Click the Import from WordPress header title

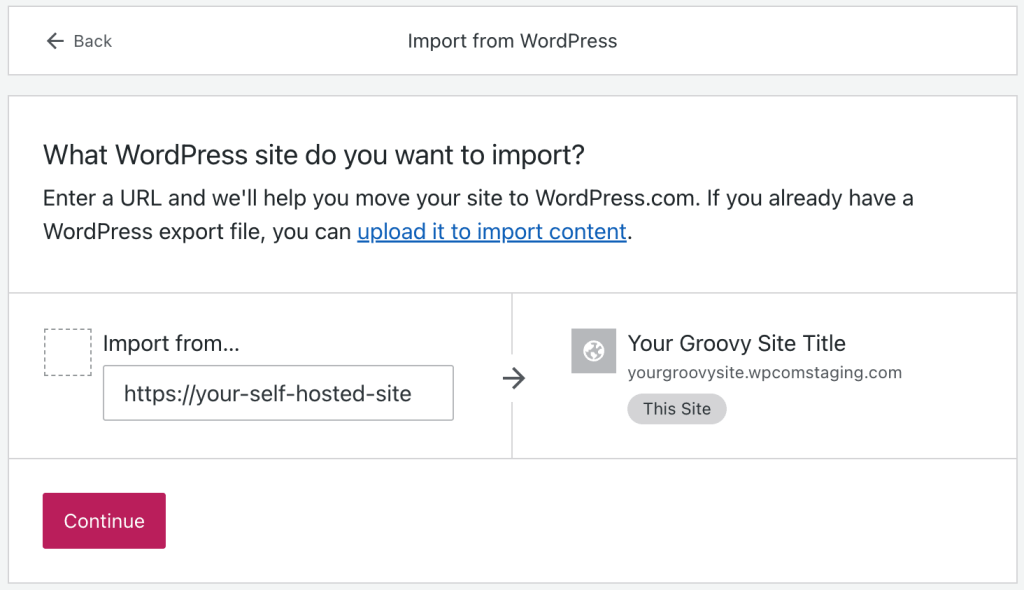pyautogui.click(x=512, y=41)
